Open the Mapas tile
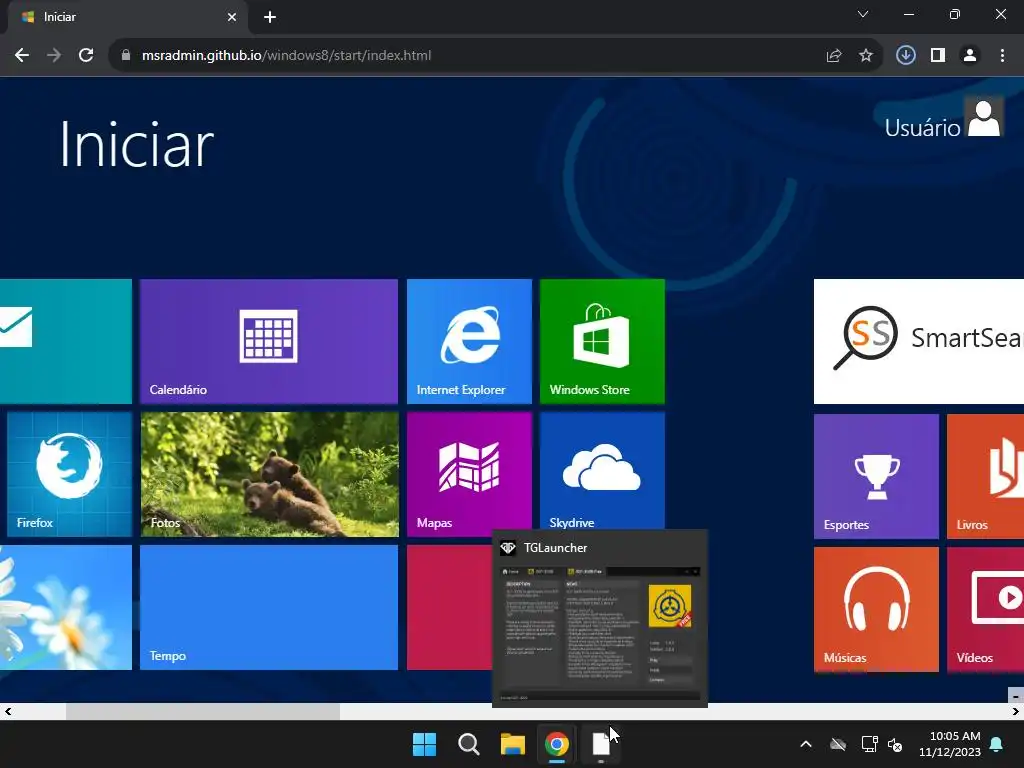1024x768 pixels. [469, 474]
